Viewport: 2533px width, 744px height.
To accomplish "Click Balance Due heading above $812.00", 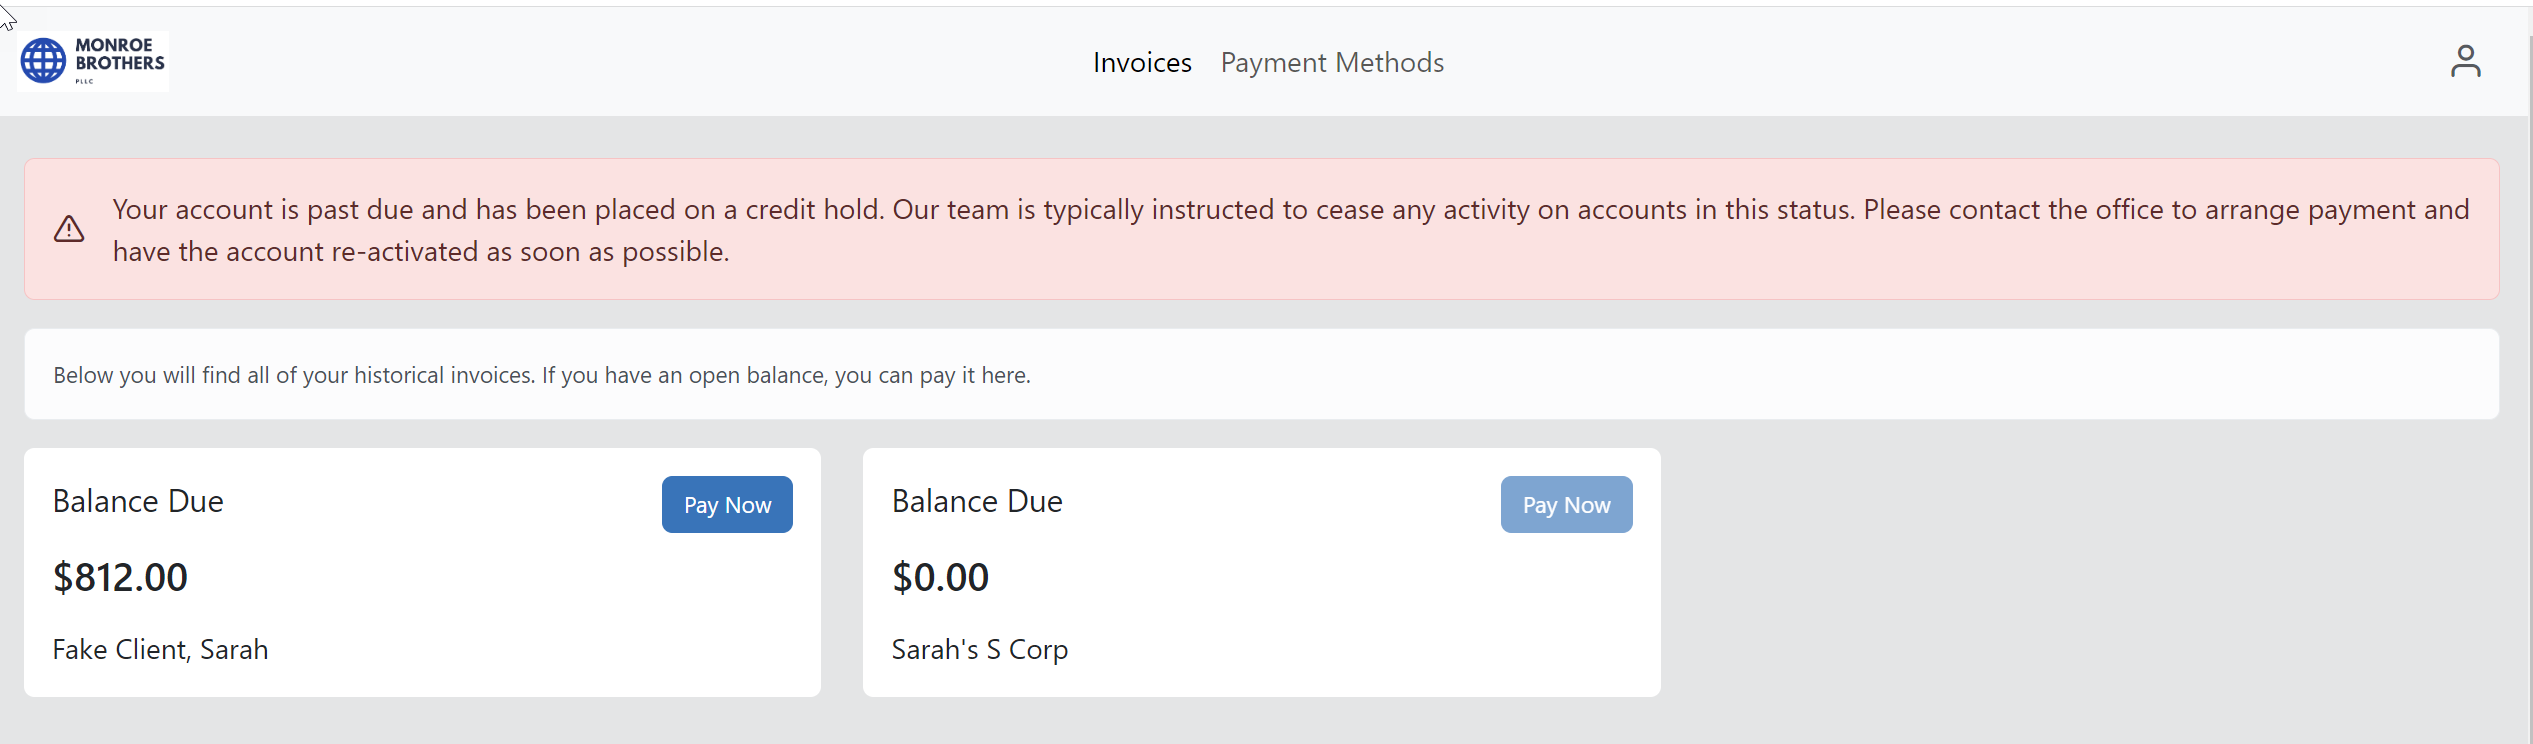I will click(x=138, y=501).
